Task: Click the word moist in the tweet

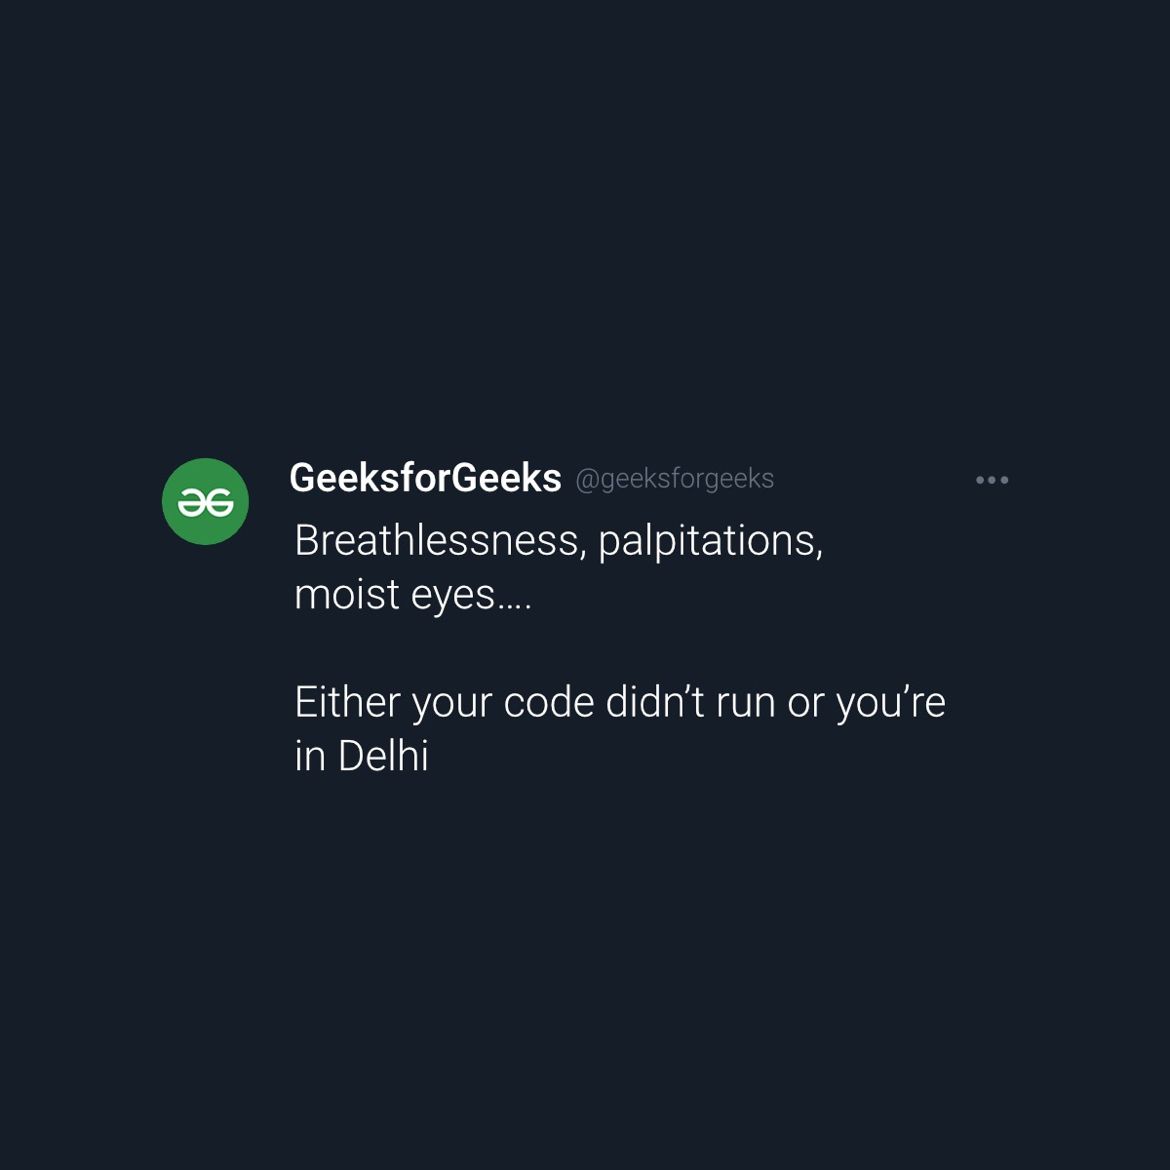Action: pos(347,595)
